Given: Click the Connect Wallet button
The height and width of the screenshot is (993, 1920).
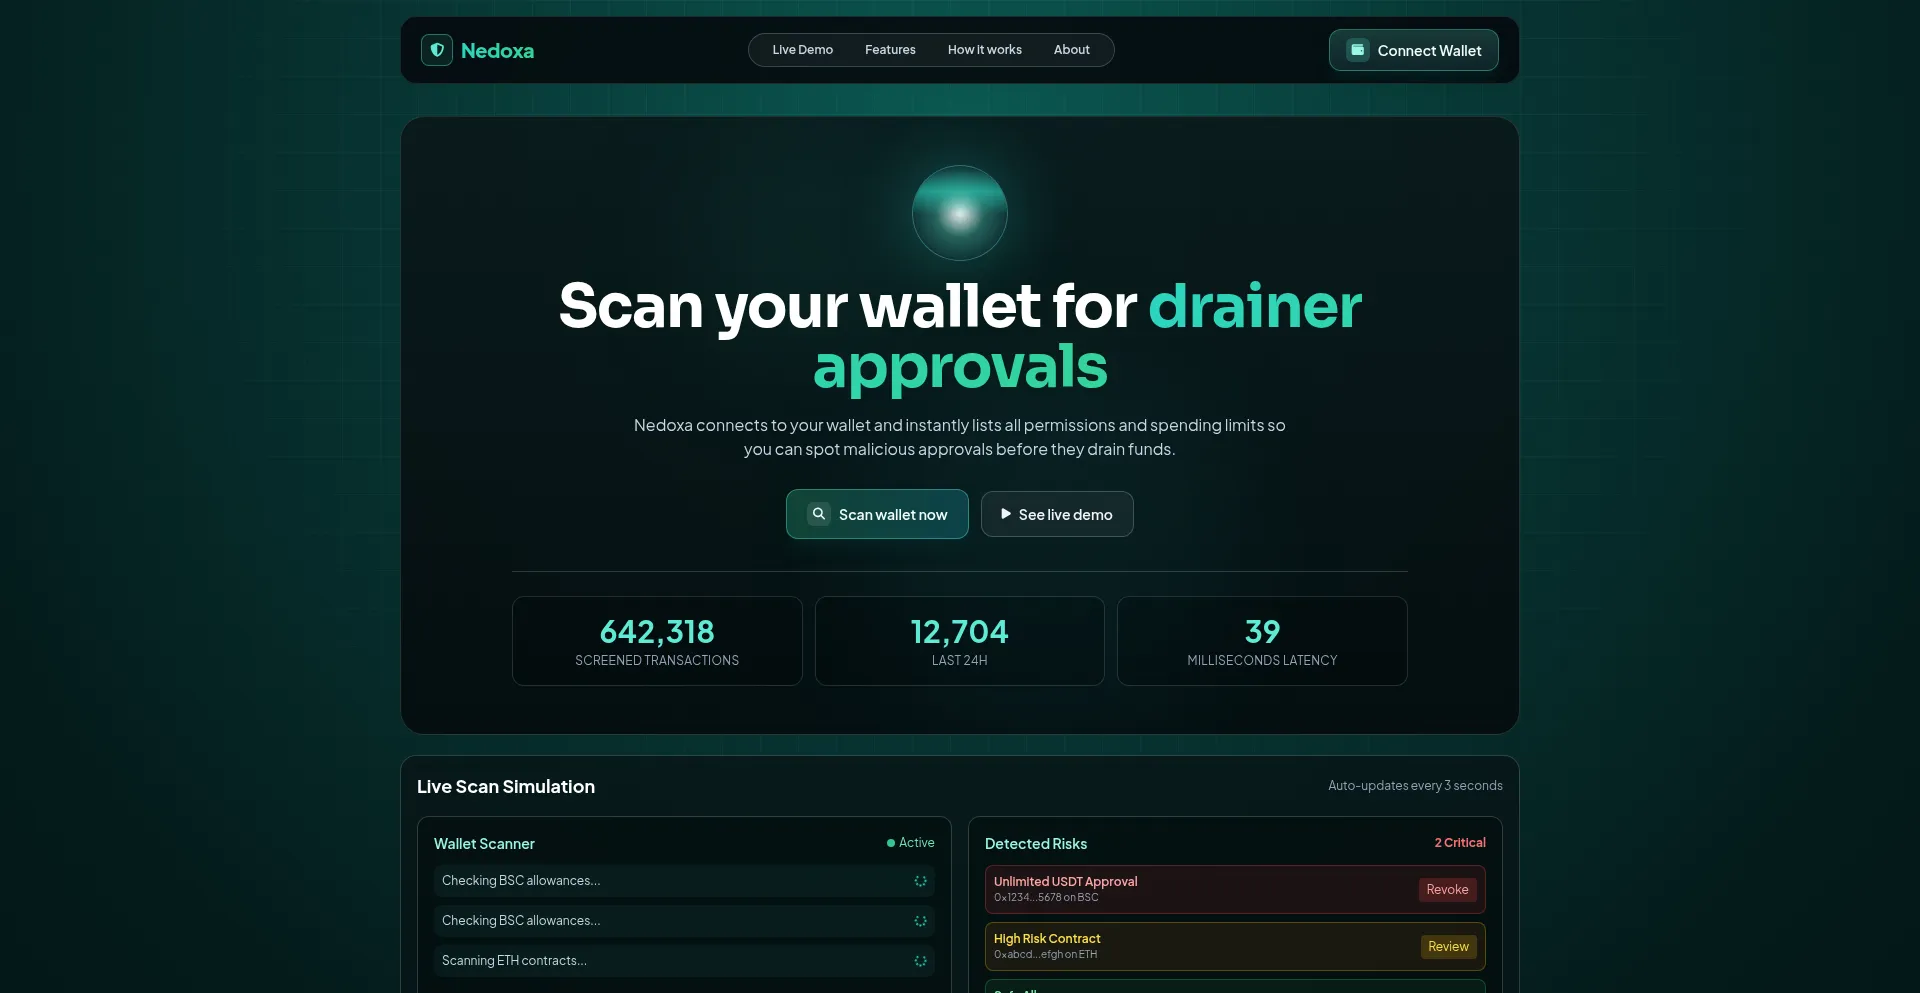Looking at the screenshot, I should click(1413, 50).
